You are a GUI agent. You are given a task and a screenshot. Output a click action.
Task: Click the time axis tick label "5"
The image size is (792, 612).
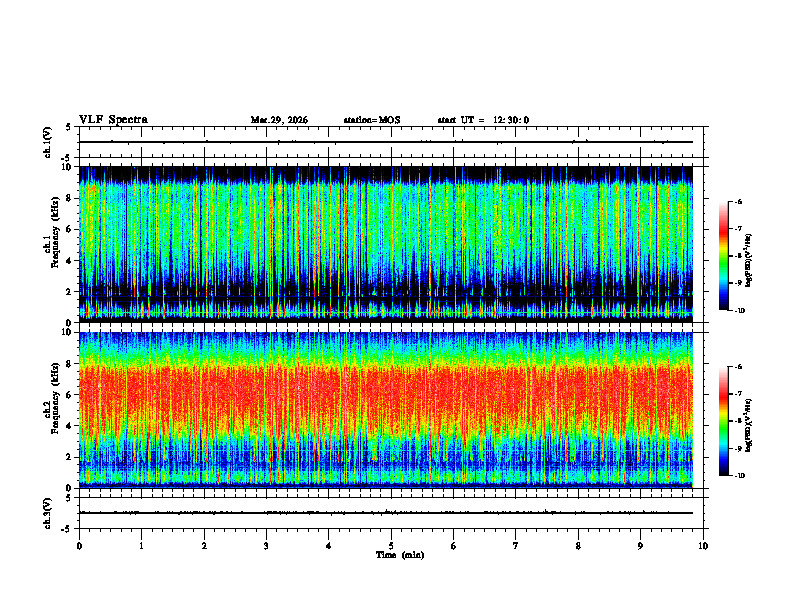(x=391, y=546)
